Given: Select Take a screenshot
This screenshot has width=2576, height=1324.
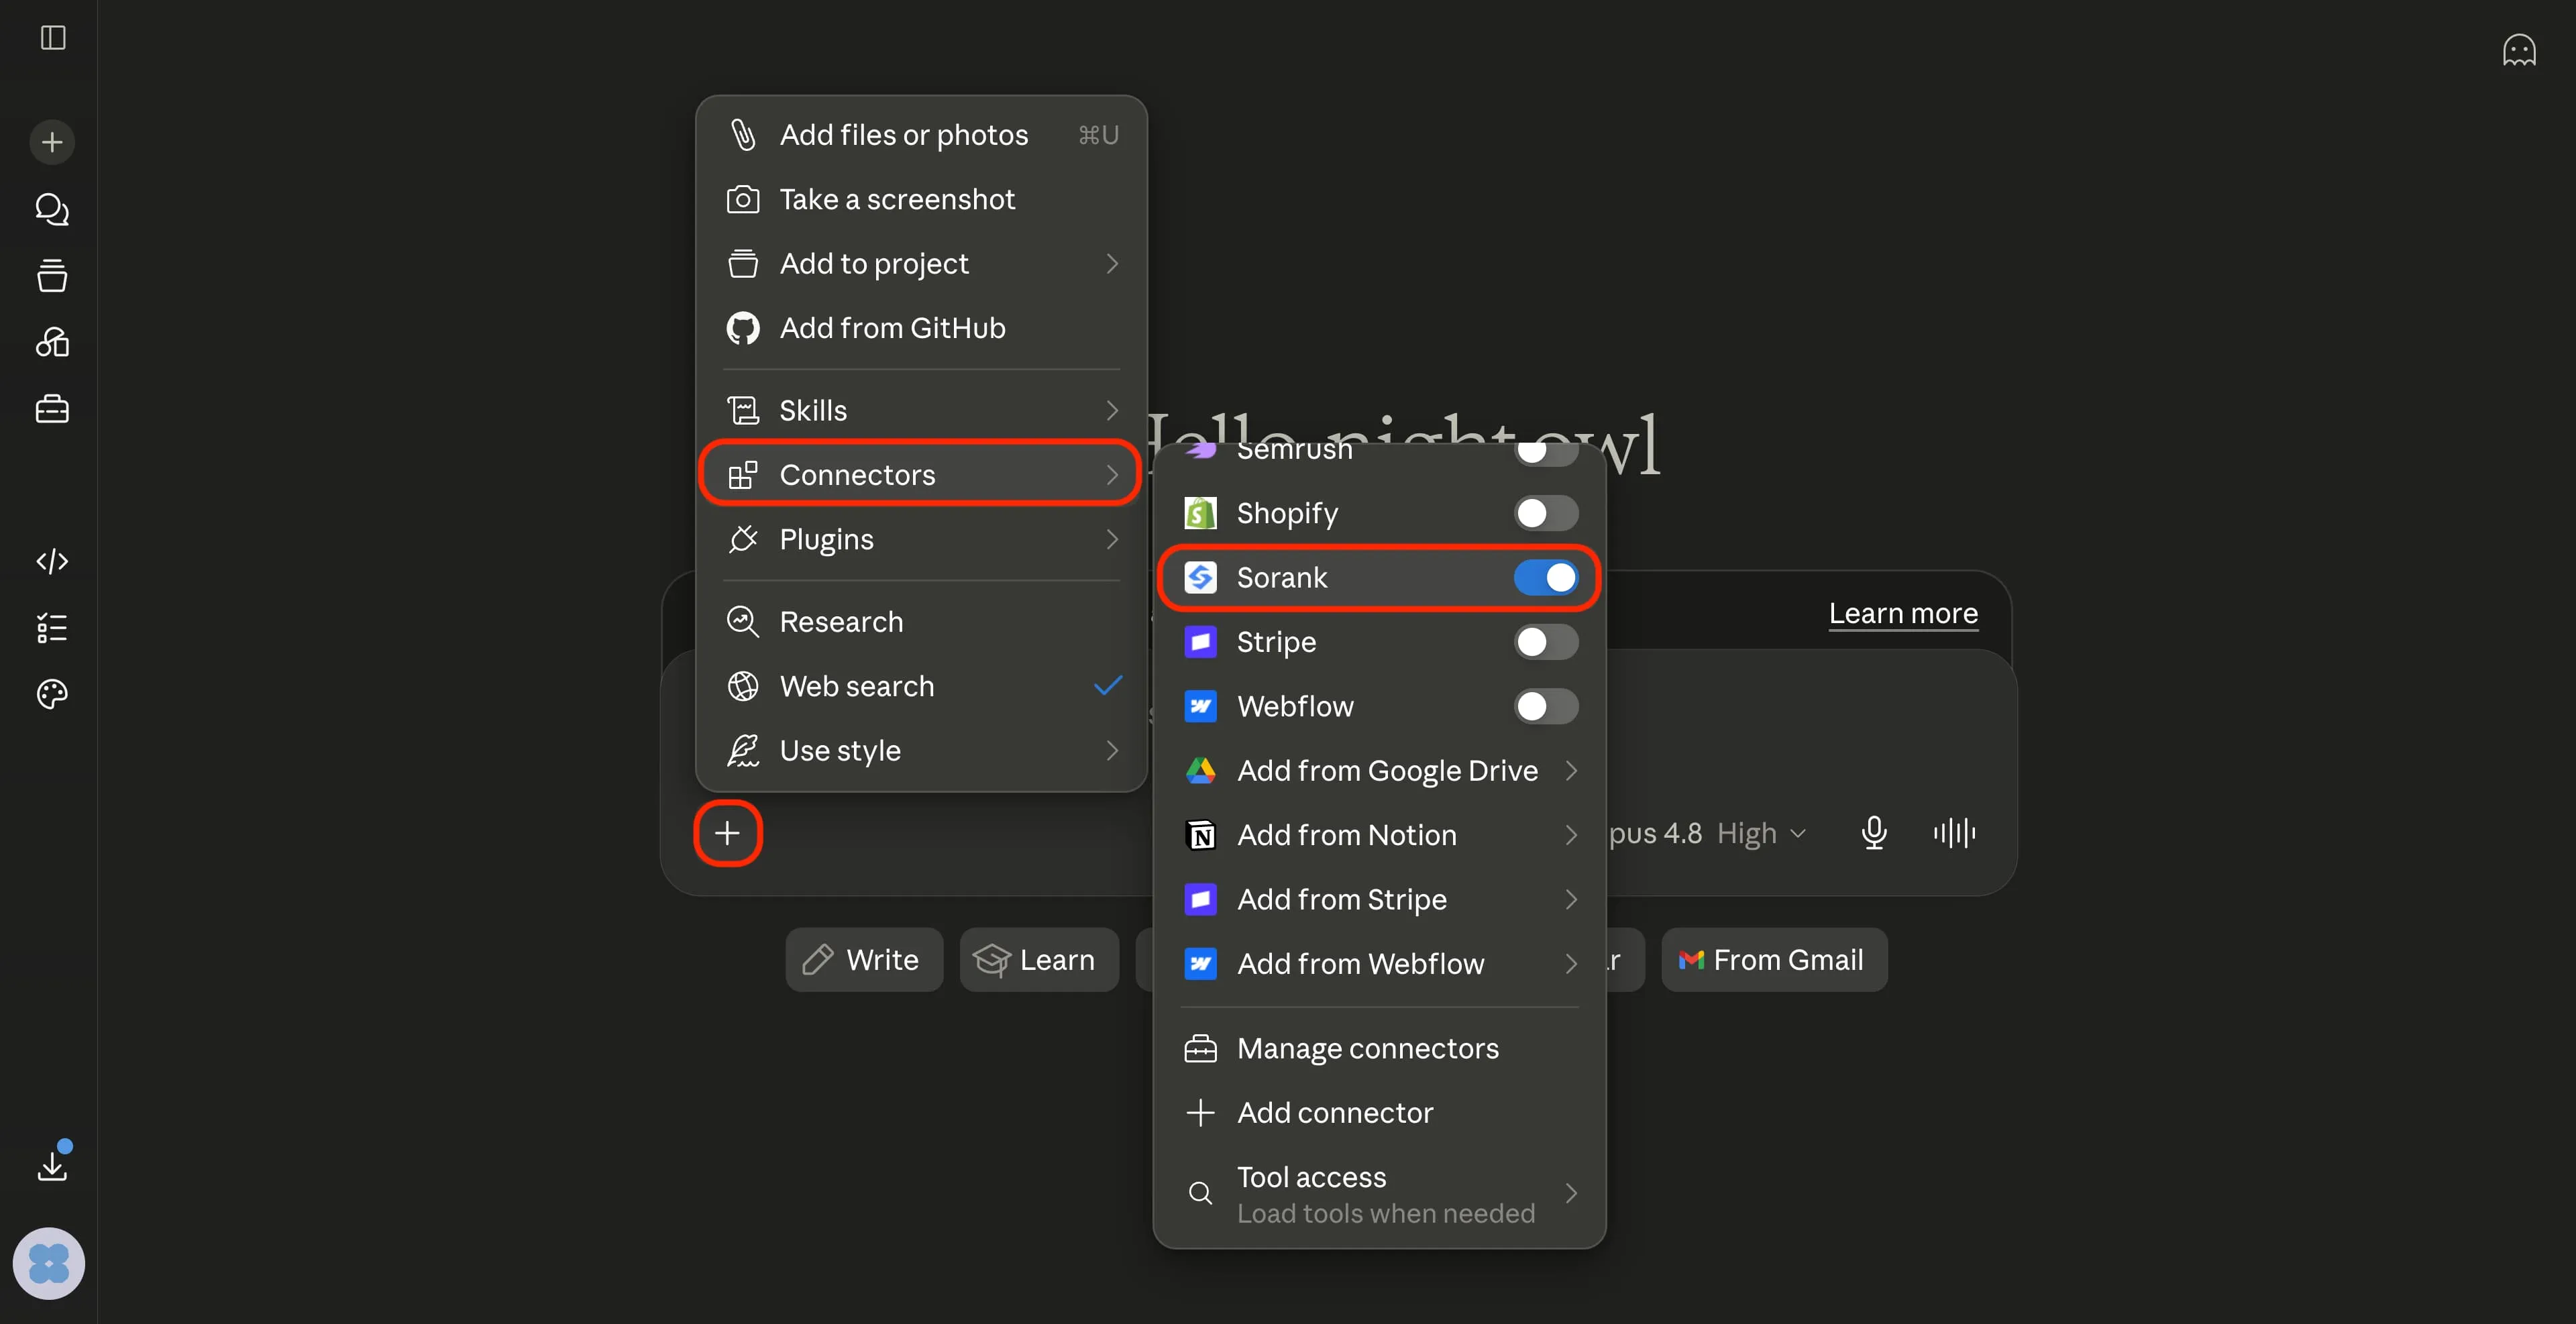Looking at the screenshot, I should (921, 199).
